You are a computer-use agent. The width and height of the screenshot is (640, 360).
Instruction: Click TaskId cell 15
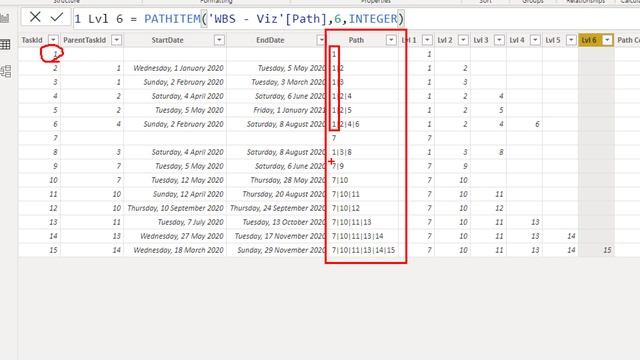[53, 250]
